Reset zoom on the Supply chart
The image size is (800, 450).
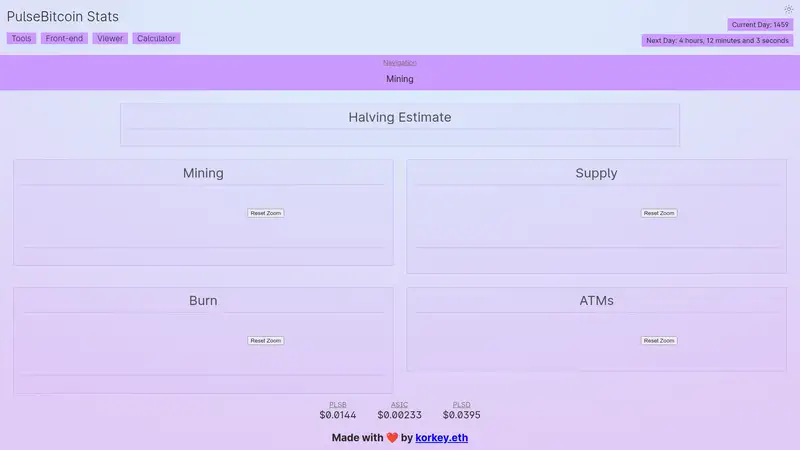659,213
